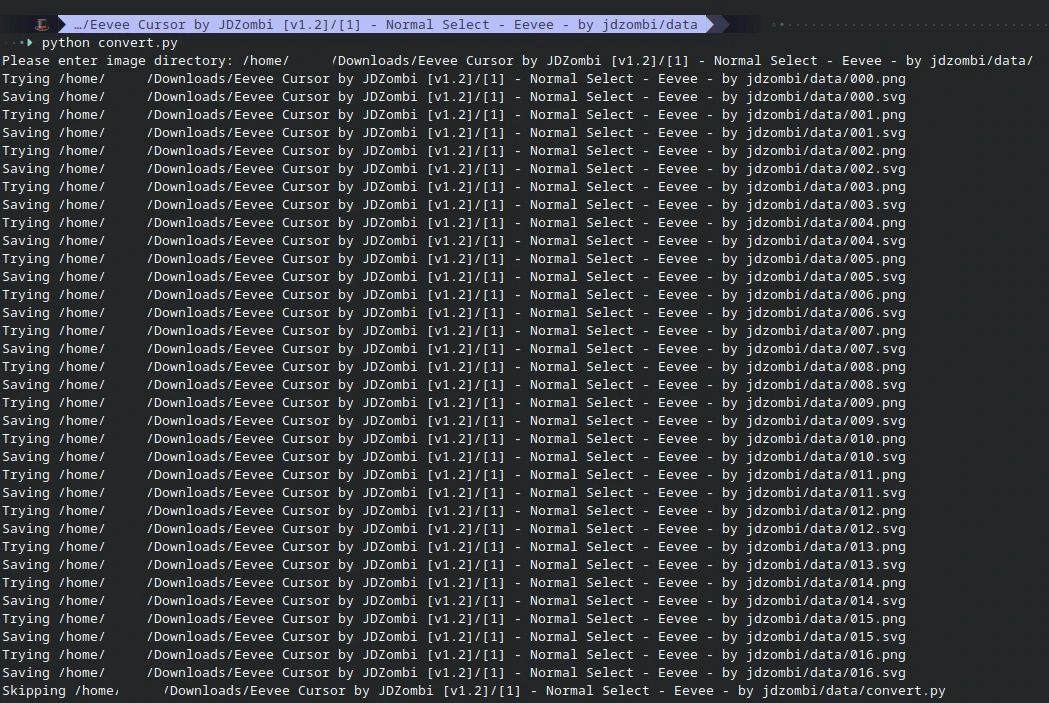Click the Trying line for 003.png
The image size is (1049, 703).
coord(454,187)
